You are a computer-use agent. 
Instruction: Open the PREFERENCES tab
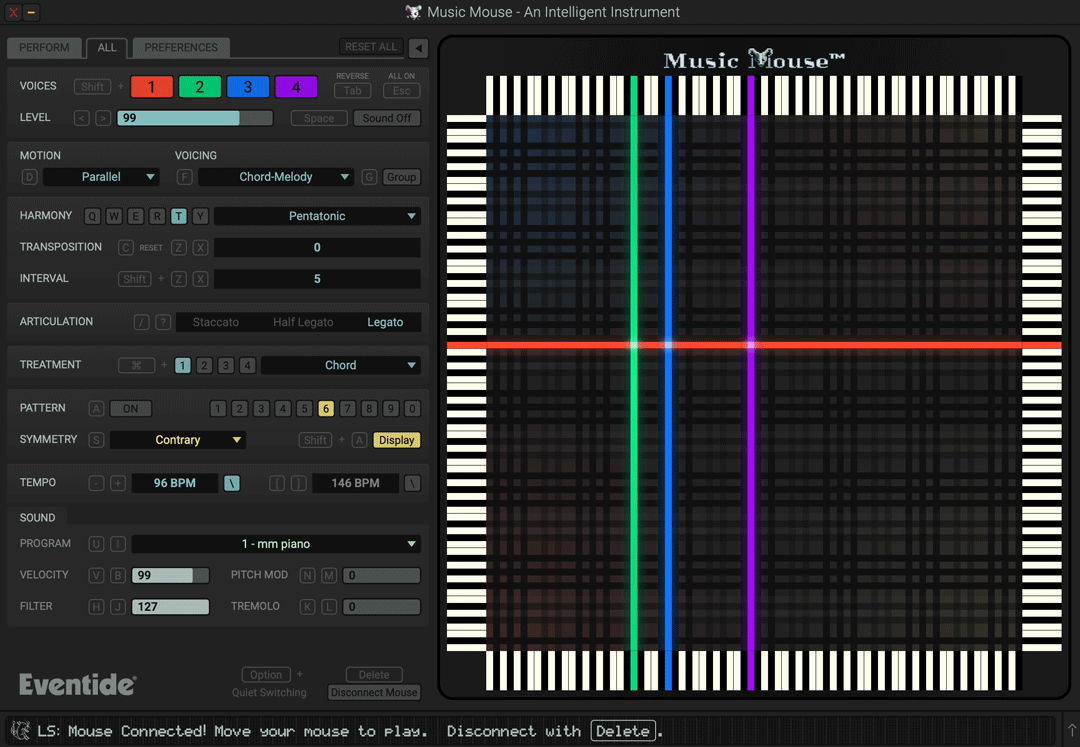181,48
